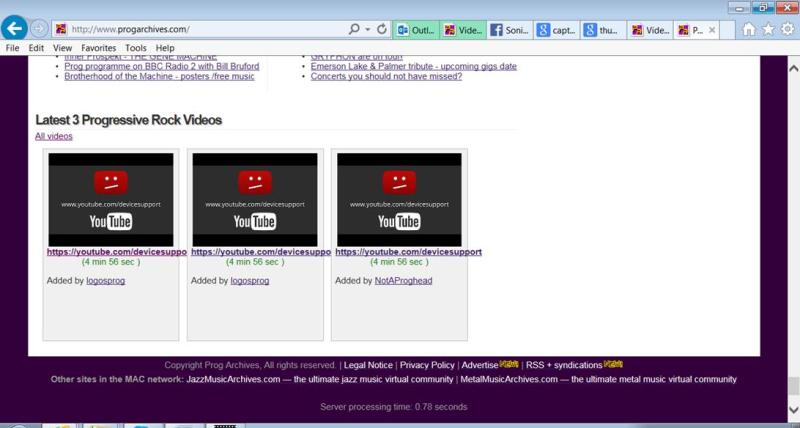
Task: Switch to the Outlook tab
Action: tap(415, 30)
